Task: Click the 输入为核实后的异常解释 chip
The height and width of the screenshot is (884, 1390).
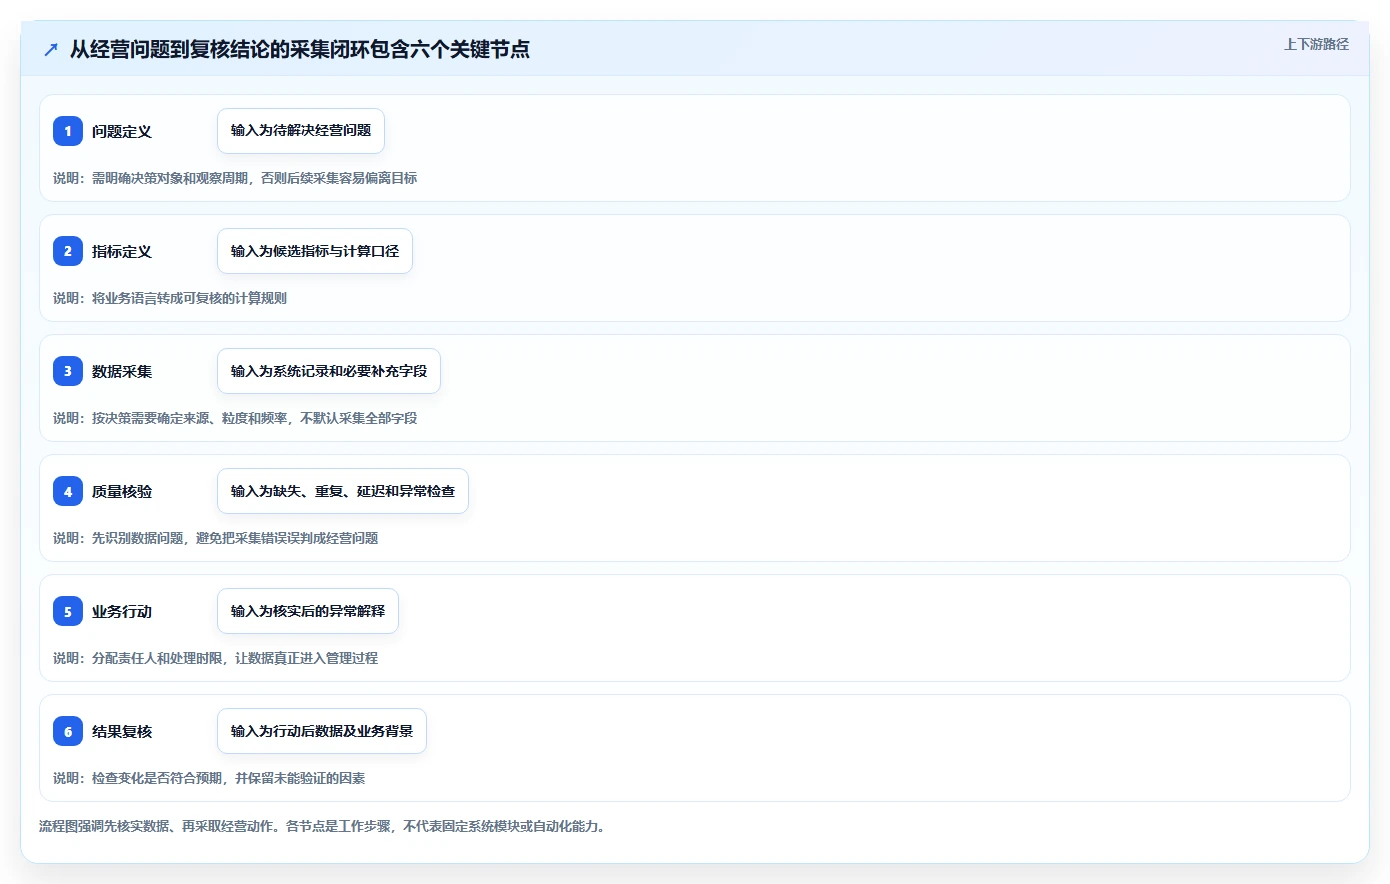Action: 308,611
